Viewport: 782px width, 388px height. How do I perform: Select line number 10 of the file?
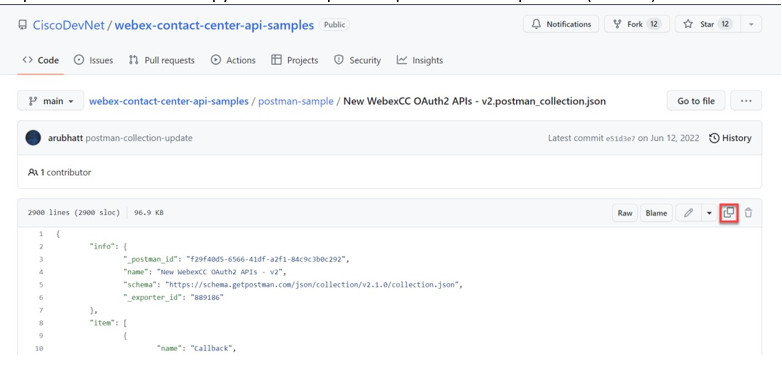coord(39,348)
